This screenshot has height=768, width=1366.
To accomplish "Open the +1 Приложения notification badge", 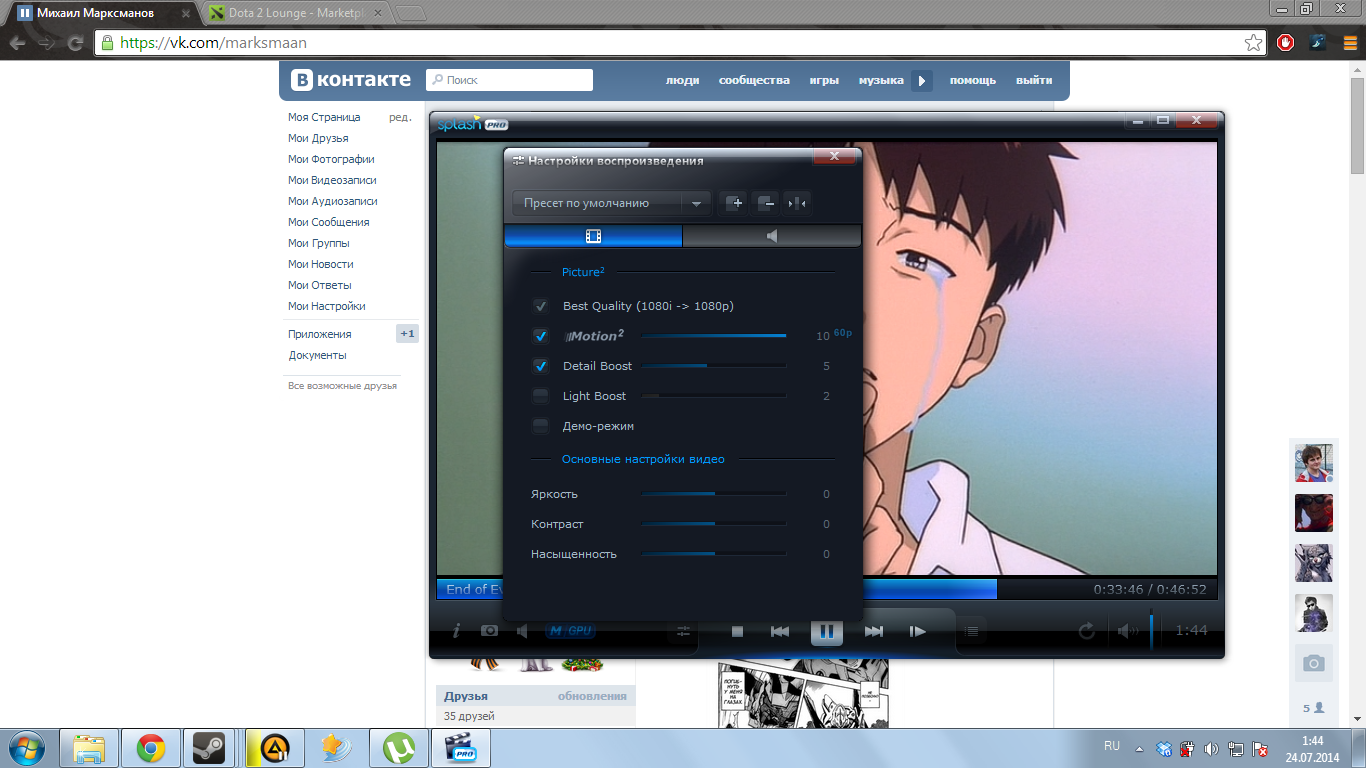I will 407,334.
